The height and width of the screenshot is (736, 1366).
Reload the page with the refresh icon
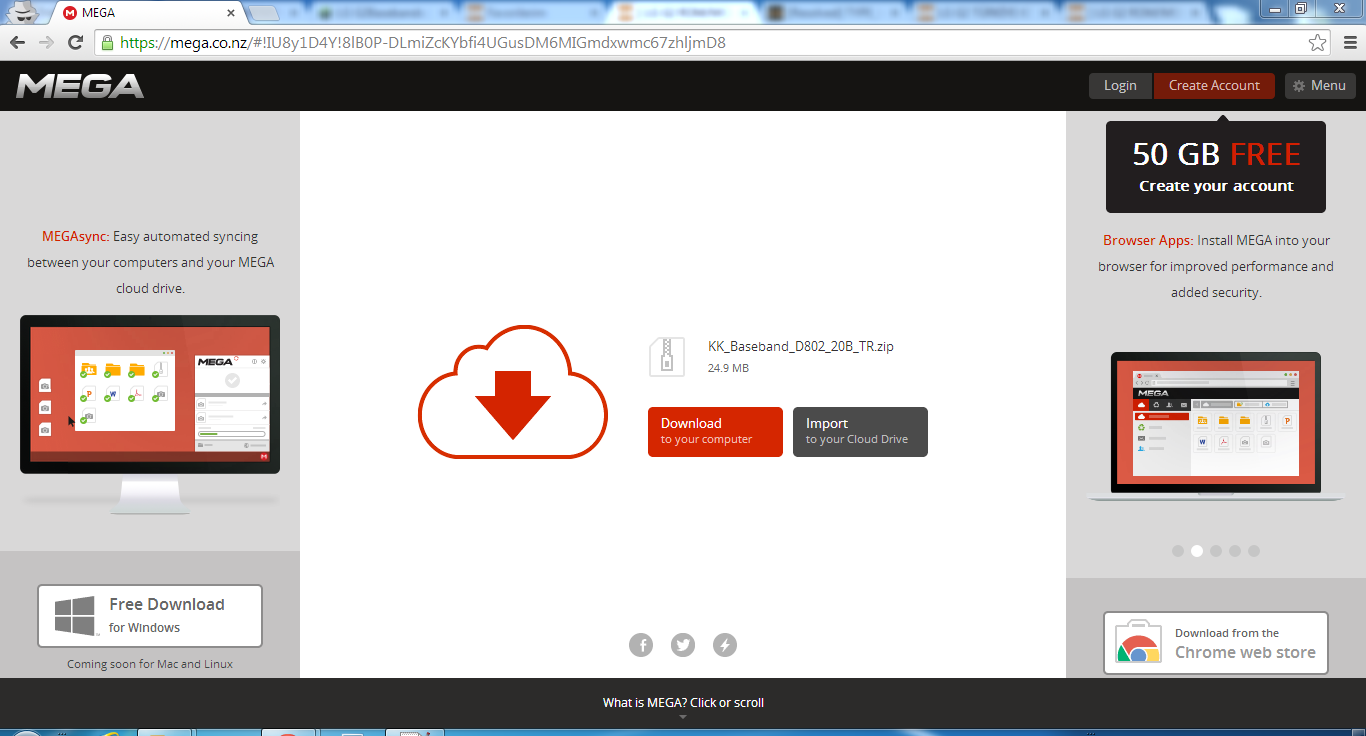point(75,43)
